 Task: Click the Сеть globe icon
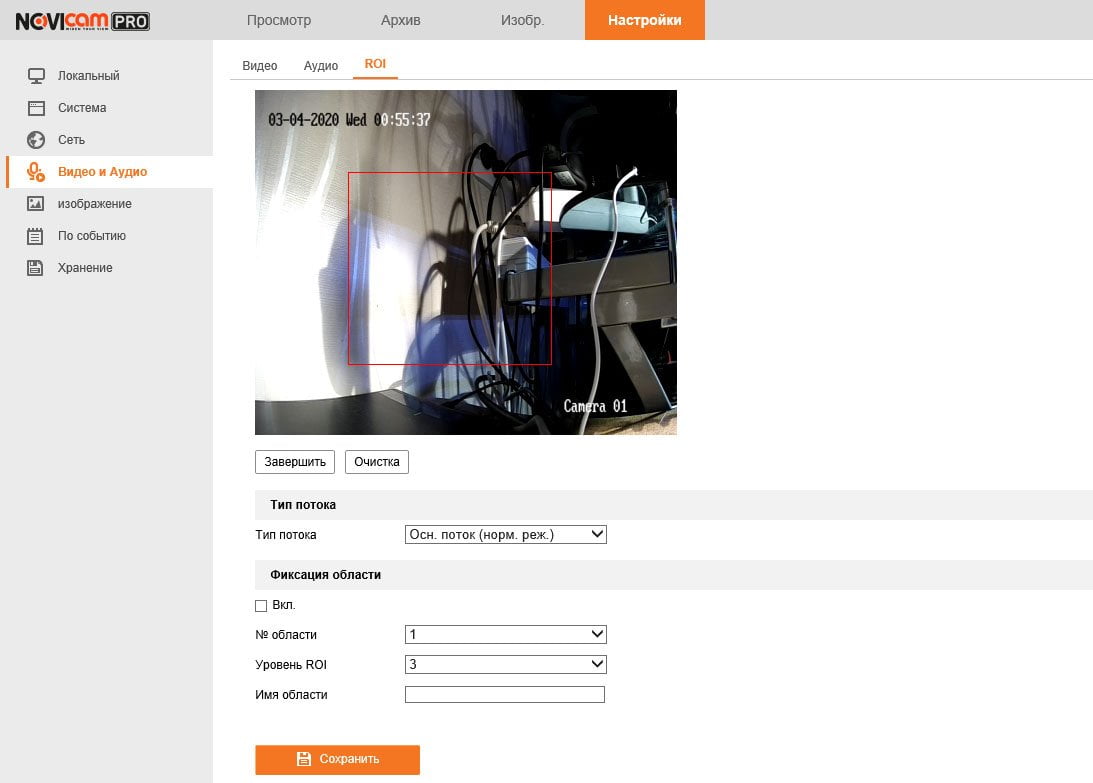point(36,139)
